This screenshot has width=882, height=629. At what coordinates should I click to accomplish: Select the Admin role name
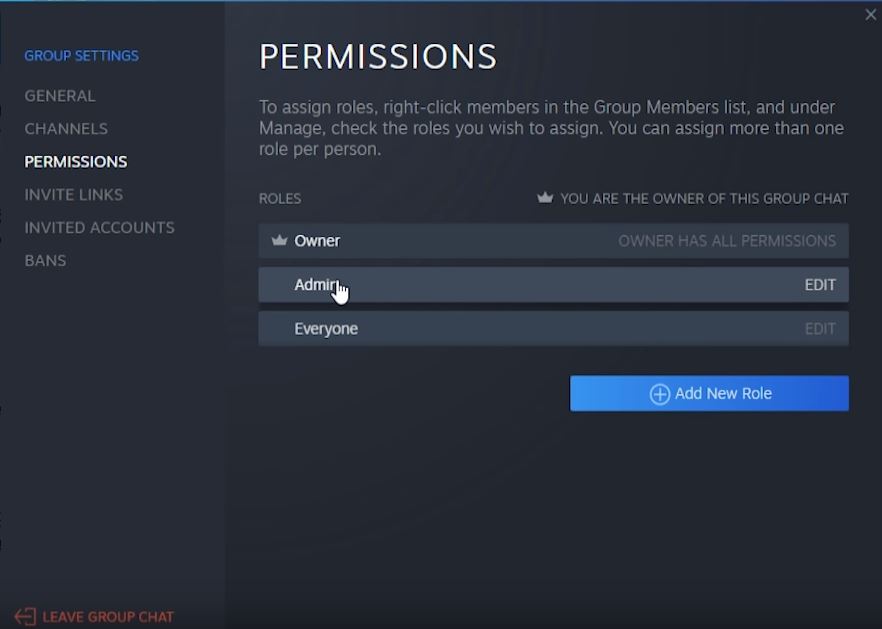tap(316, 285)
